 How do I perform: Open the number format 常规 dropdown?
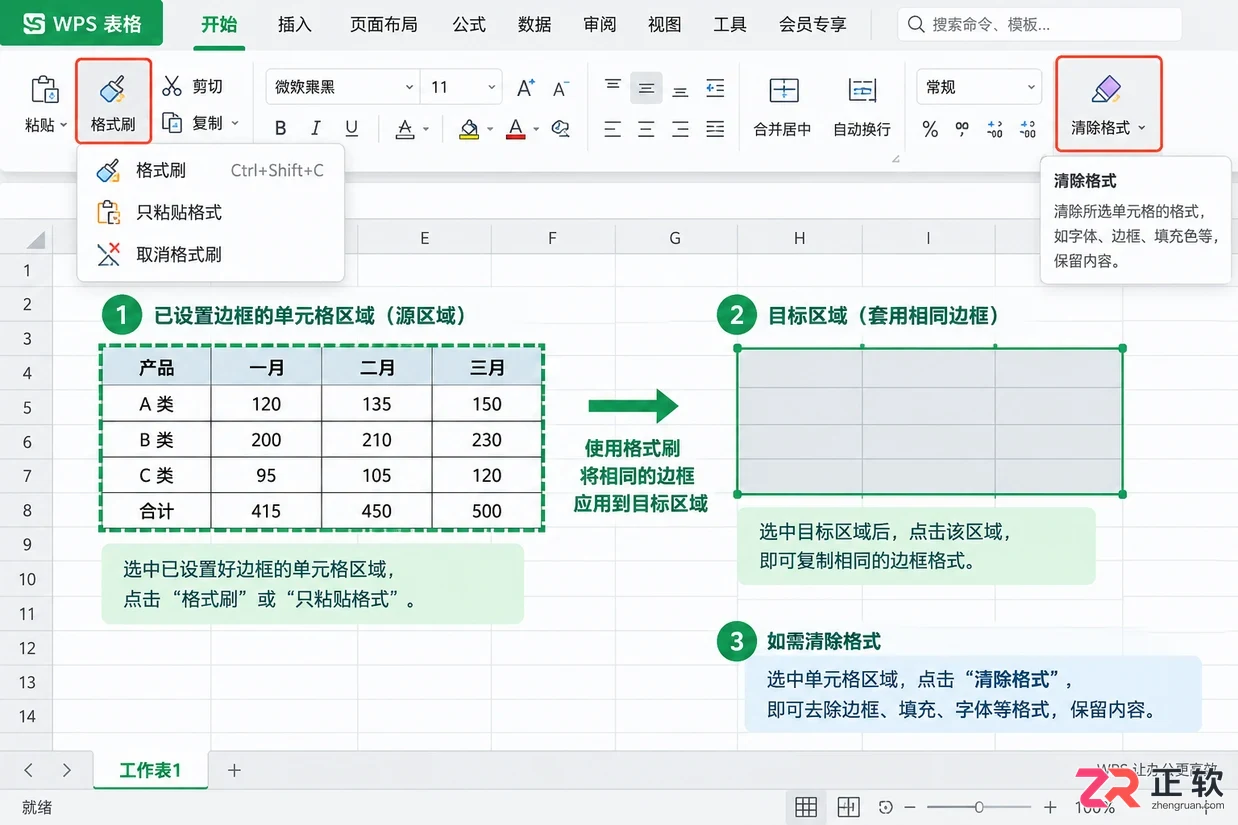pyautogui.click(x=1031, y=88)
